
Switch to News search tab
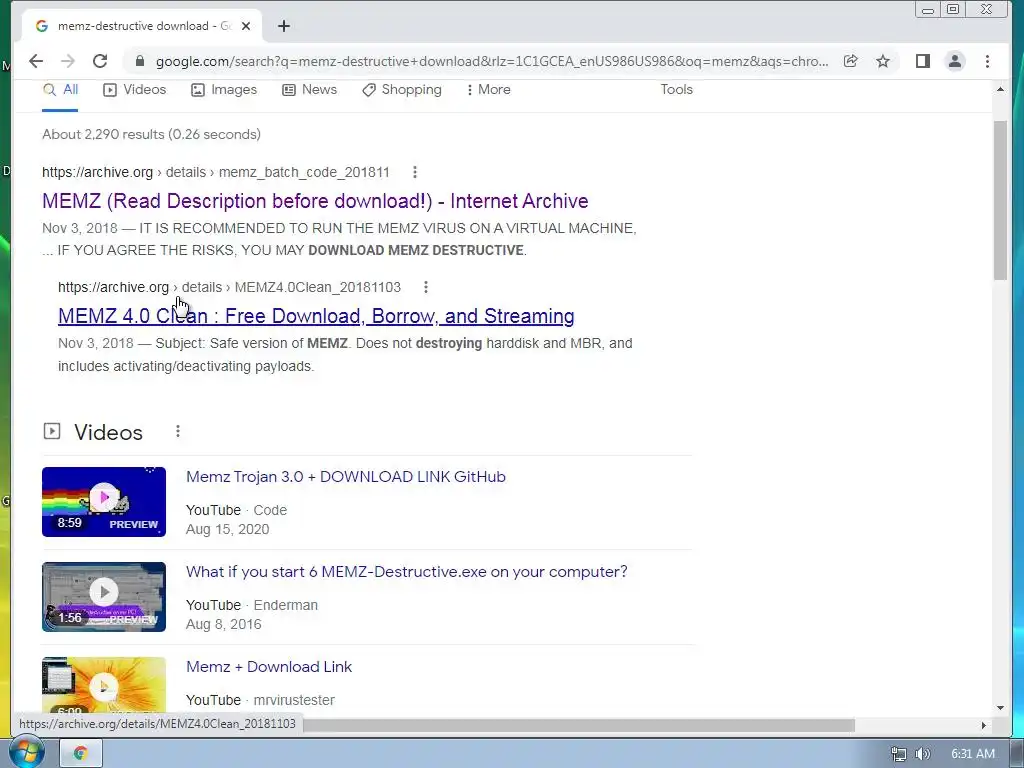310,90
